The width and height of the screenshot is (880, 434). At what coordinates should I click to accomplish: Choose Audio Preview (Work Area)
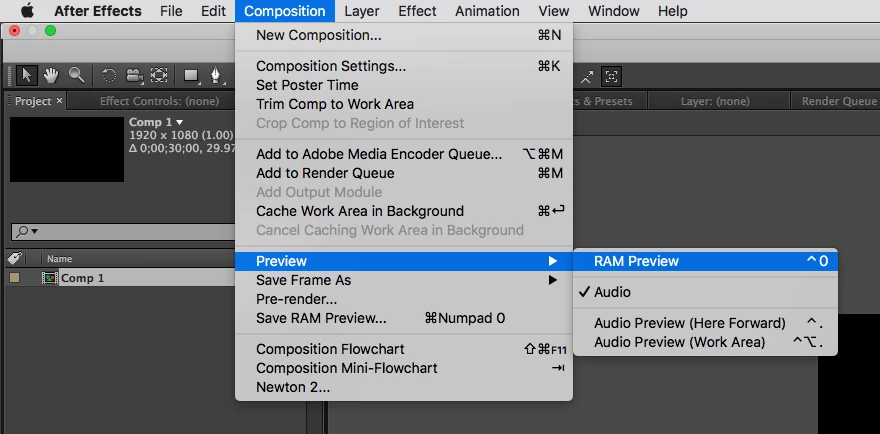tap(705, 342)
